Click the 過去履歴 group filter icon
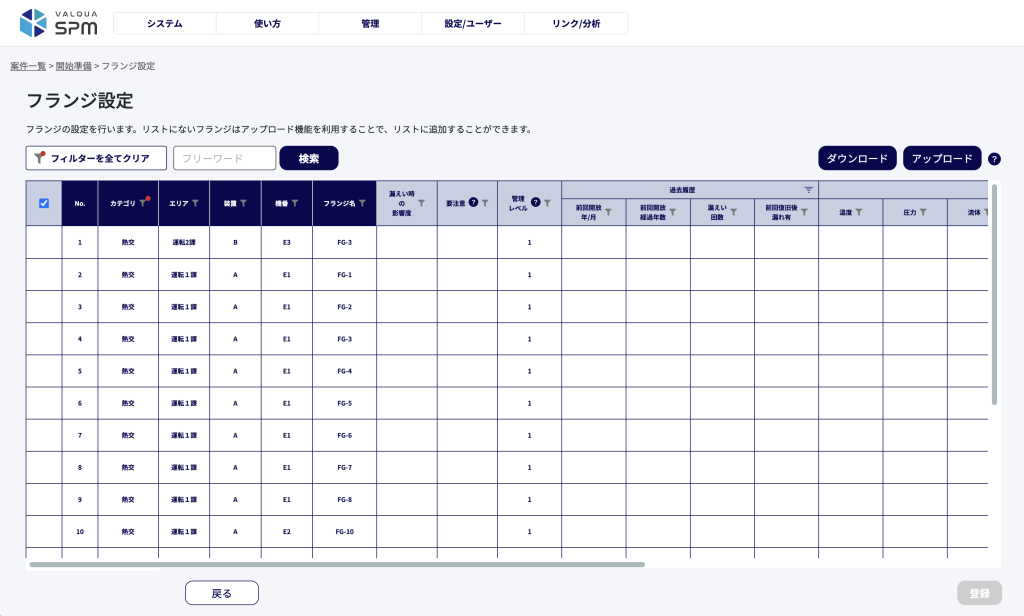1024x616 pixels. (808, 190)
